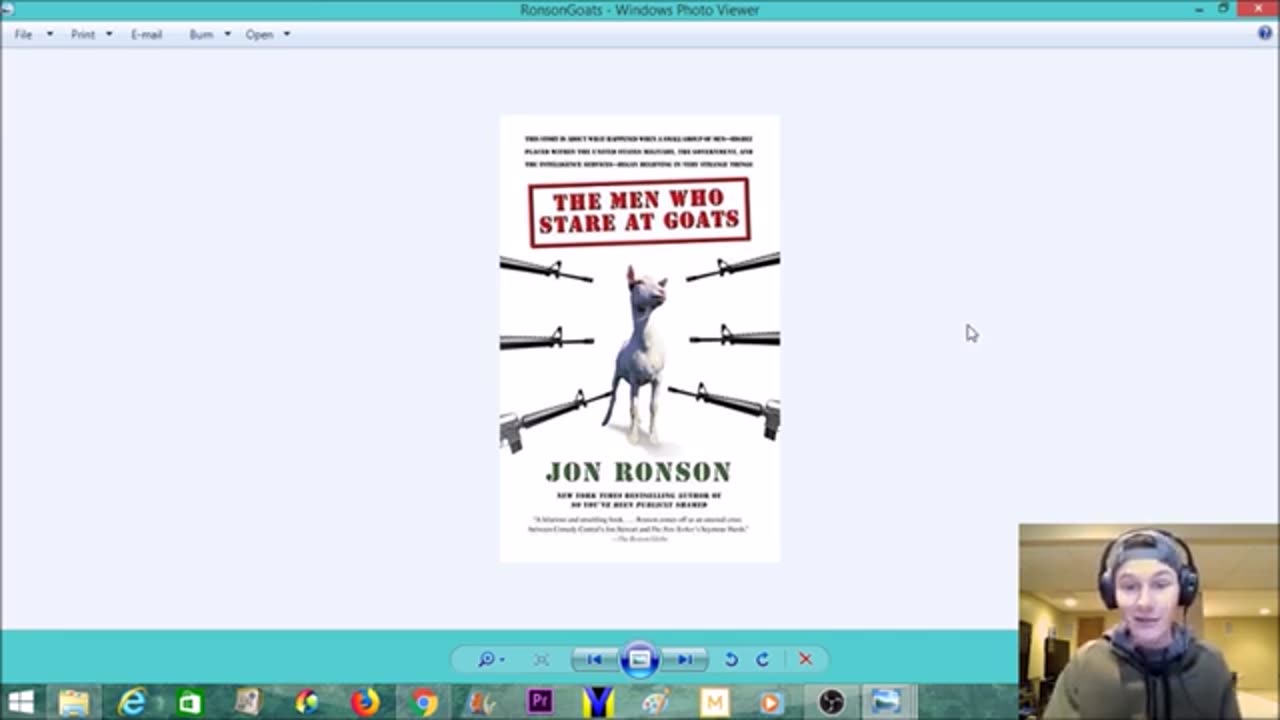1280x720 pixels.
Task: Expand the Open dropdown arrow
Action: pos(286,34)
